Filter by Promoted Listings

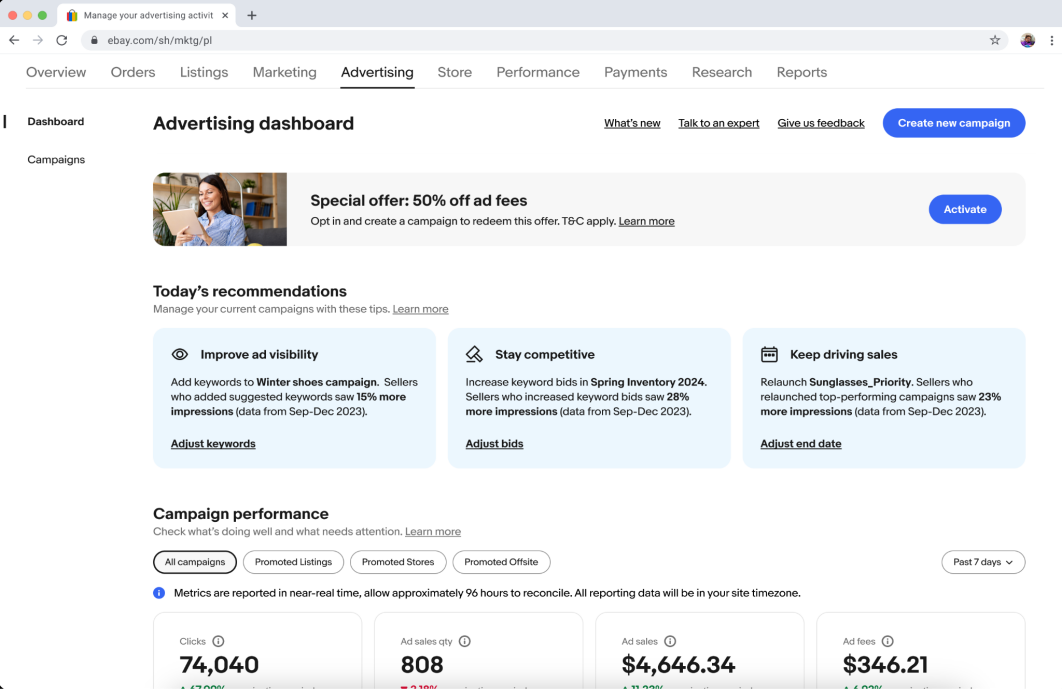tap(293, 562)
